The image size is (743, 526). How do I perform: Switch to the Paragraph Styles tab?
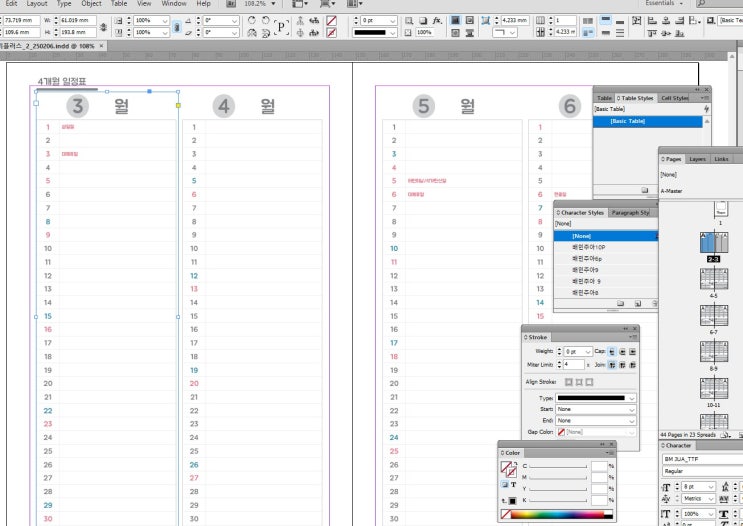[x=631, y=213]
